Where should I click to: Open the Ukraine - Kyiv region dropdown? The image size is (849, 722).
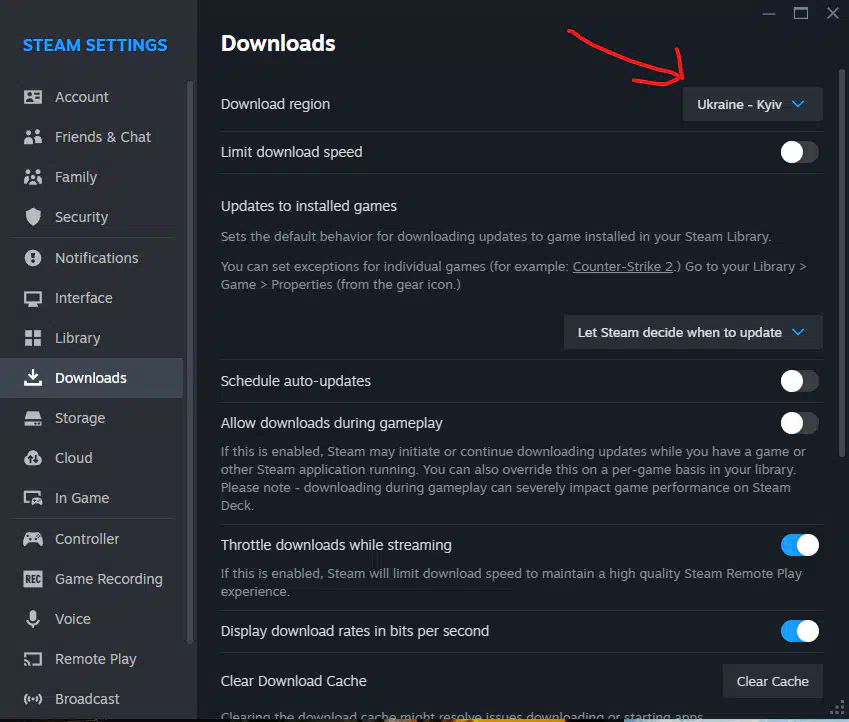752,104
